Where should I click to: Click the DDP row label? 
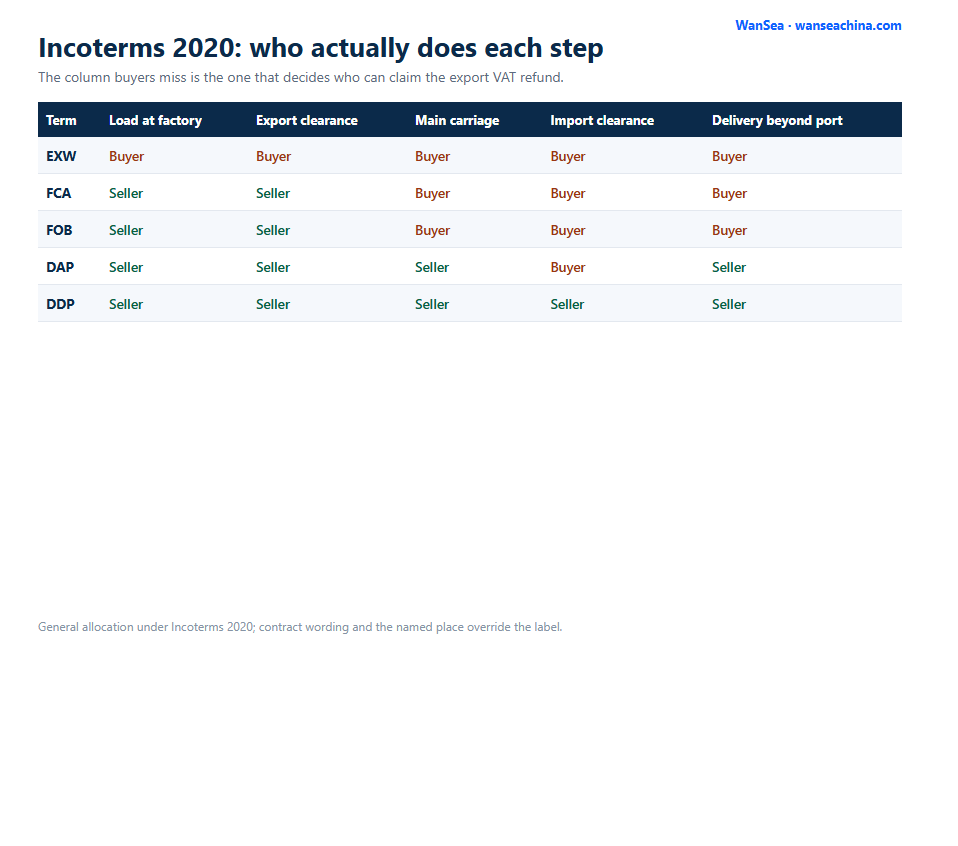pos(60,304)
